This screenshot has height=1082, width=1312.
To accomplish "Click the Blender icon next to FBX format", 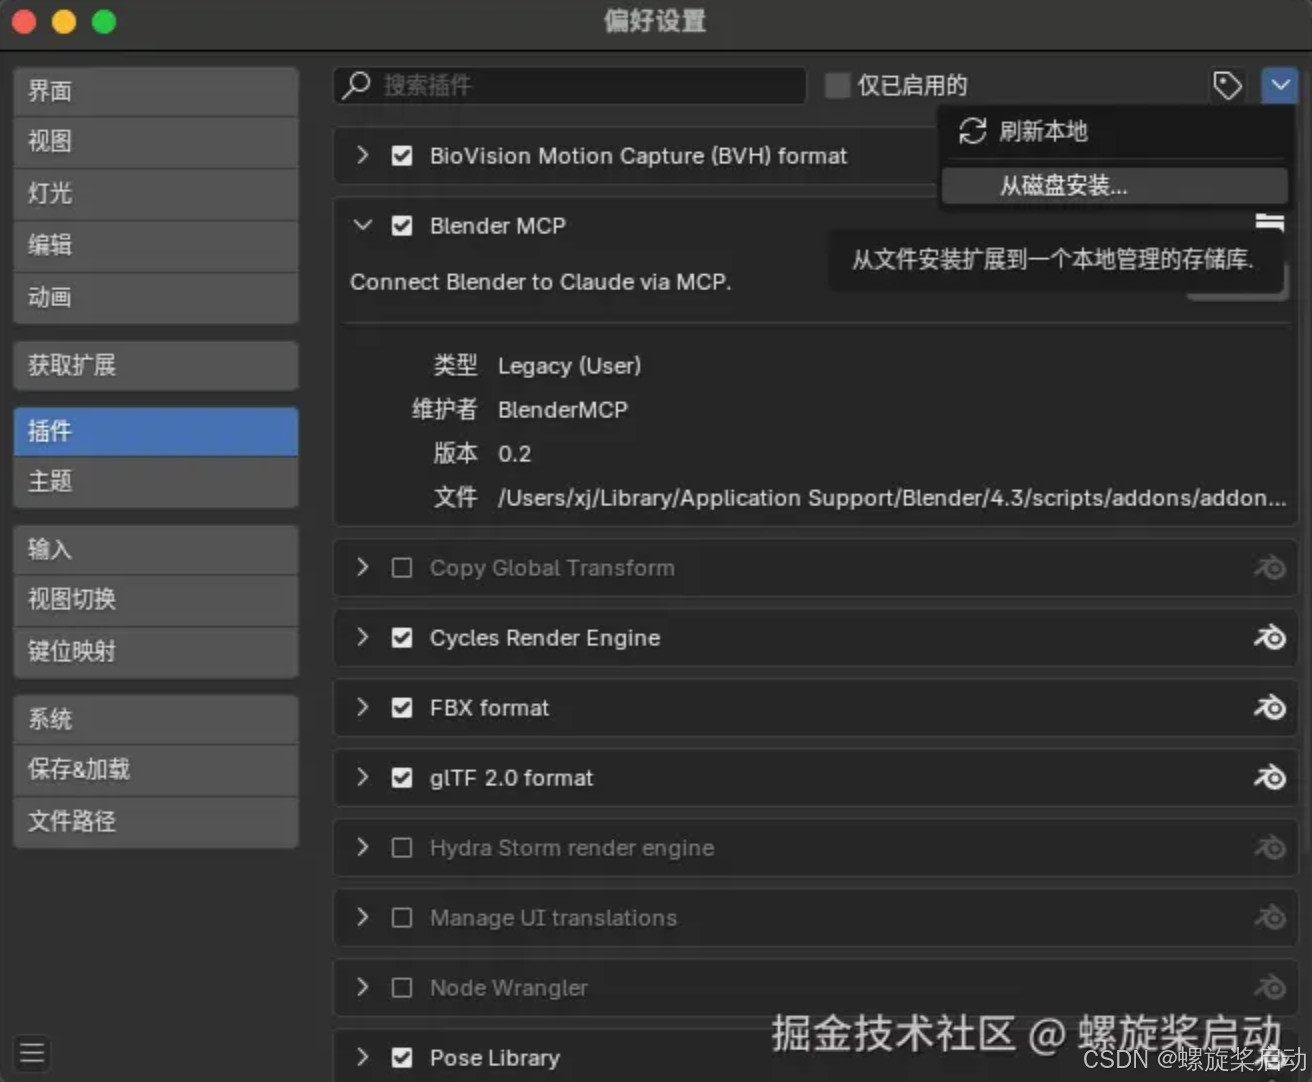I will (x=1269, y=708).
